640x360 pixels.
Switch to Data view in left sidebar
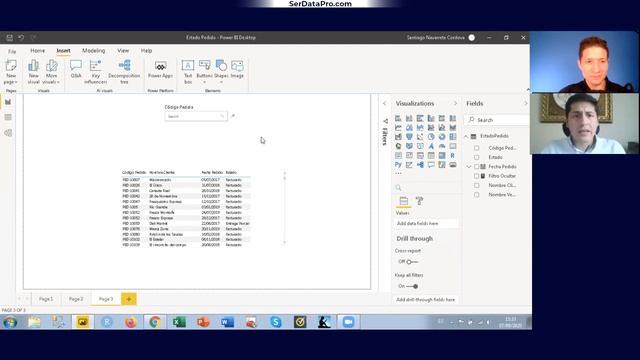click(8, 118)
